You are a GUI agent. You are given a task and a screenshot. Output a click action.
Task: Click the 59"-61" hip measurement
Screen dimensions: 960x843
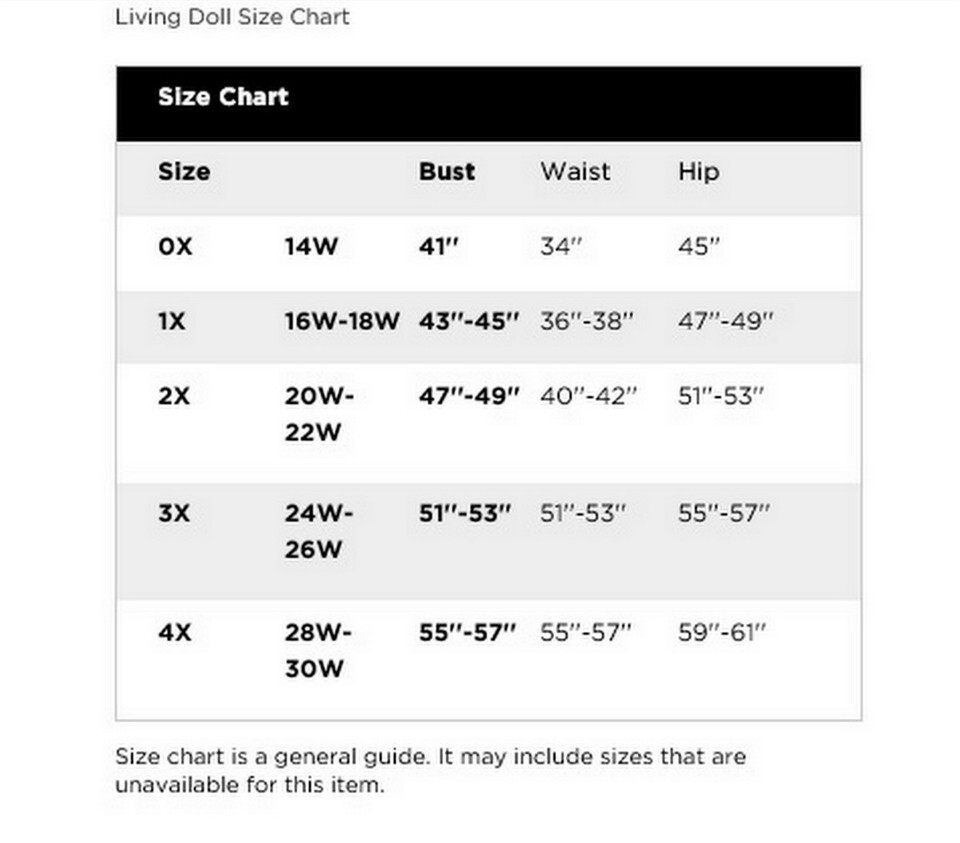722,632
